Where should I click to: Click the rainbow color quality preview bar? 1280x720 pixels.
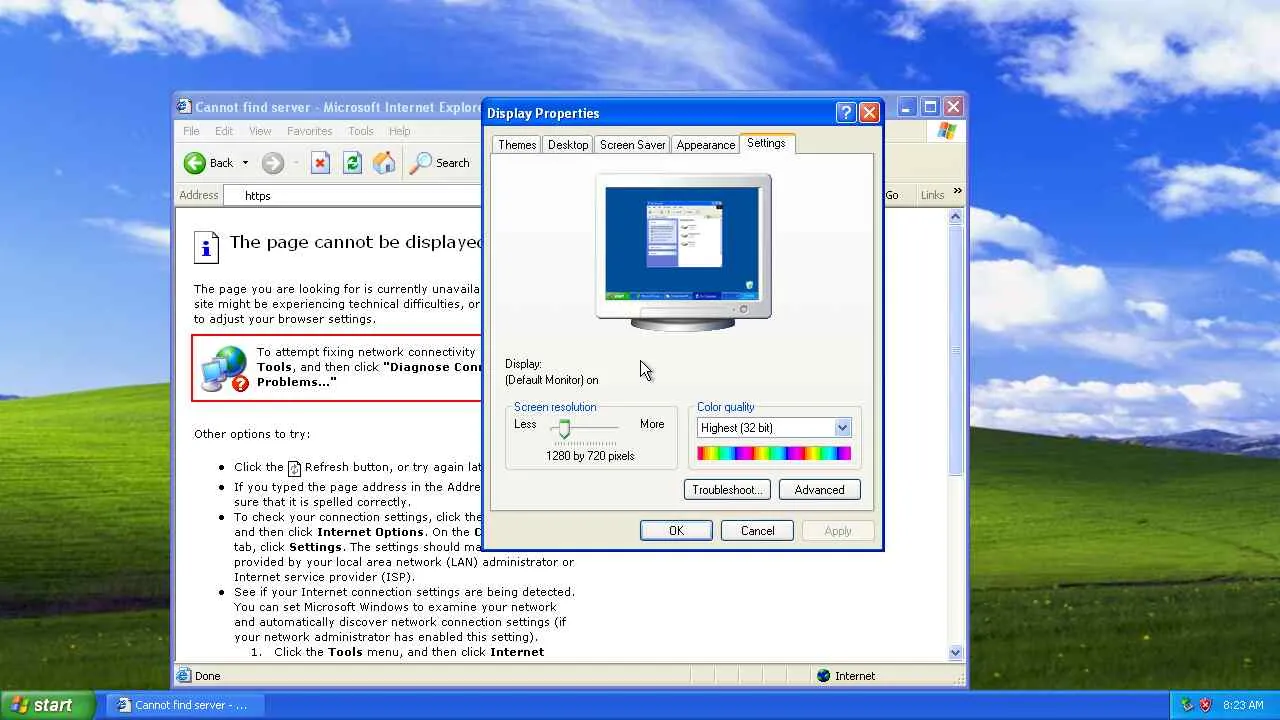tap(774, 454)
